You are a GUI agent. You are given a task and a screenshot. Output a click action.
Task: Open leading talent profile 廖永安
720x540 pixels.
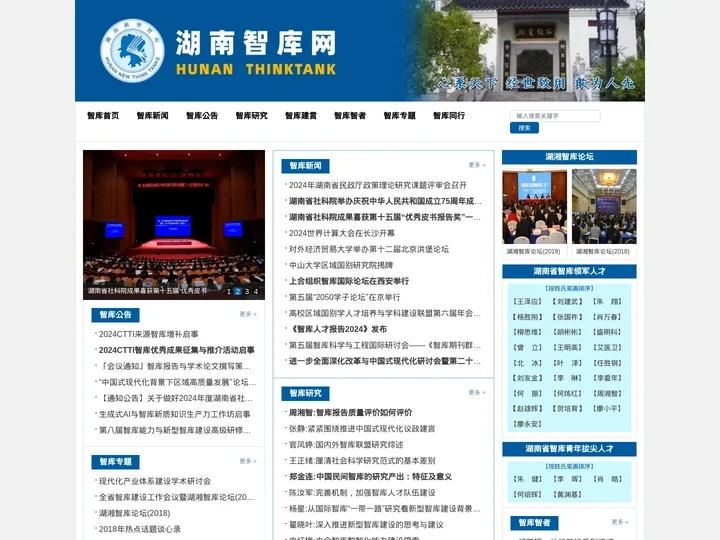pyautogui.click(x=527, y=424)
